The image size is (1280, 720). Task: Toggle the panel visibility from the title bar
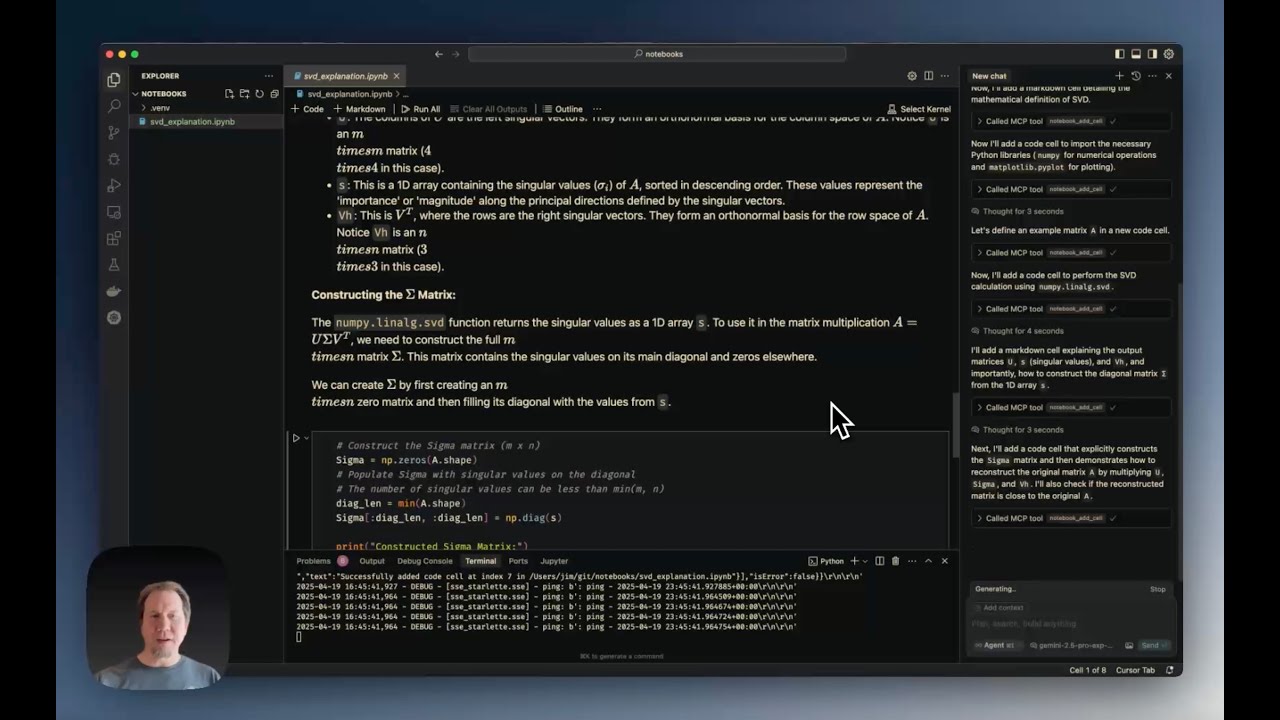[x=1135, y=54]
